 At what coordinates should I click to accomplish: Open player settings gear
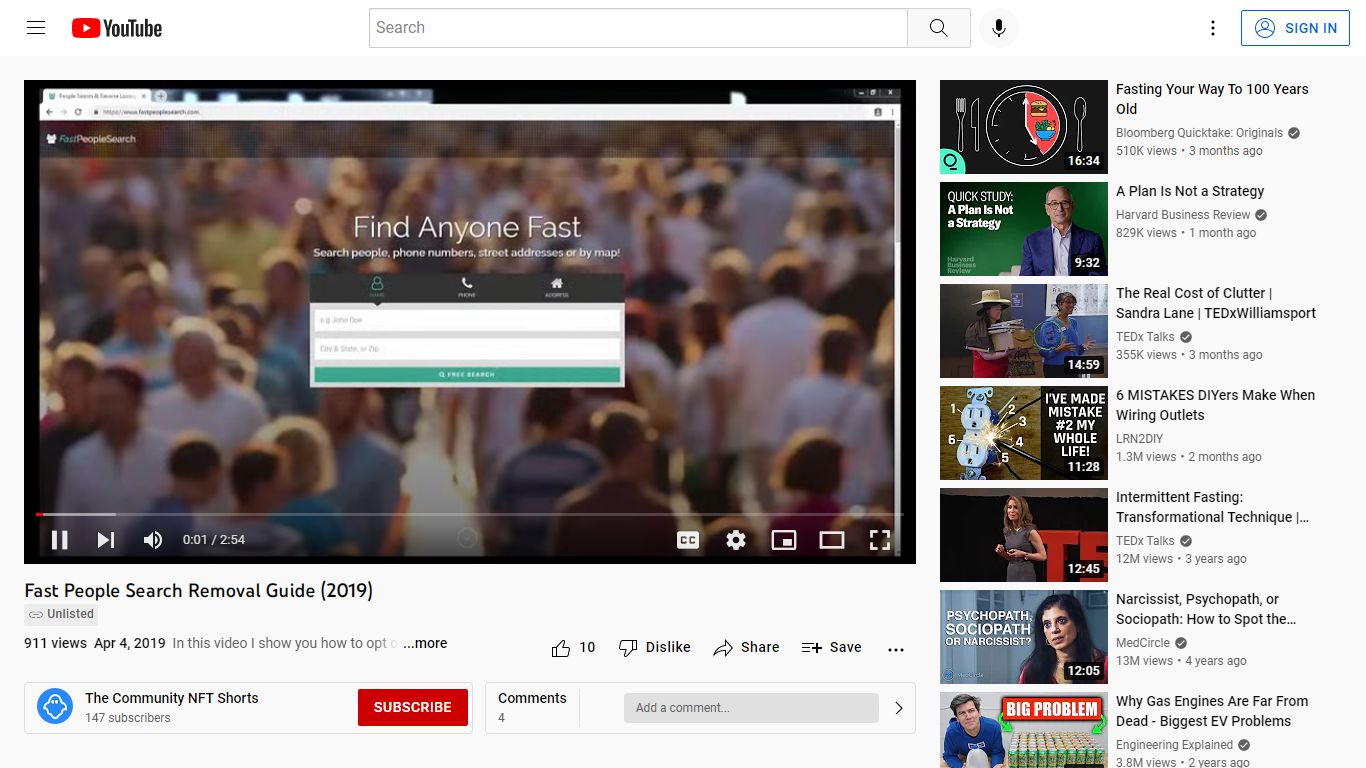pyautogui.click(x=736, y=540)
